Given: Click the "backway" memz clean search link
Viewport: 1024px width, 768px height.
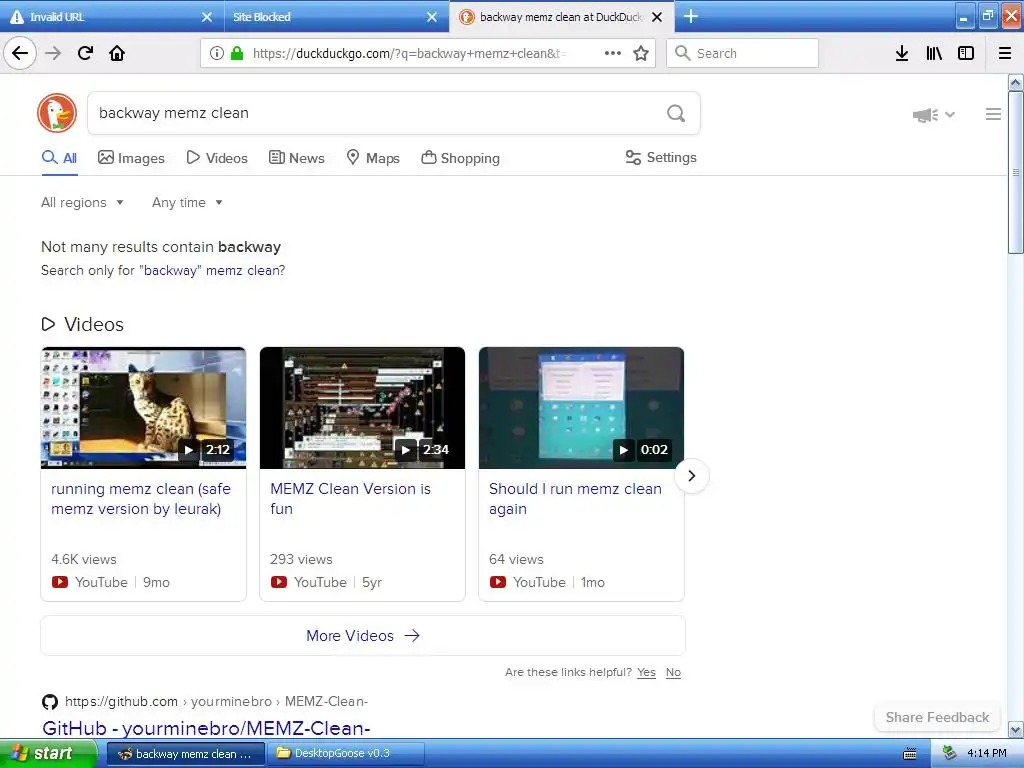Looking at the screenshot, I should point(212,270).
